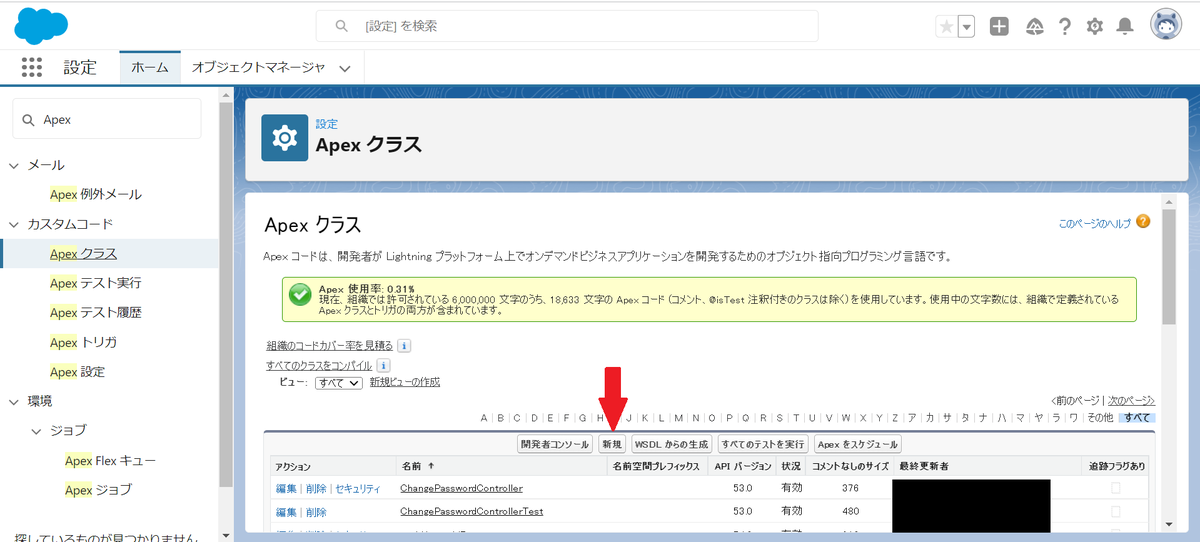
Task: Click info icon next to コードカバー率を見積る
Action: (404, 346)
